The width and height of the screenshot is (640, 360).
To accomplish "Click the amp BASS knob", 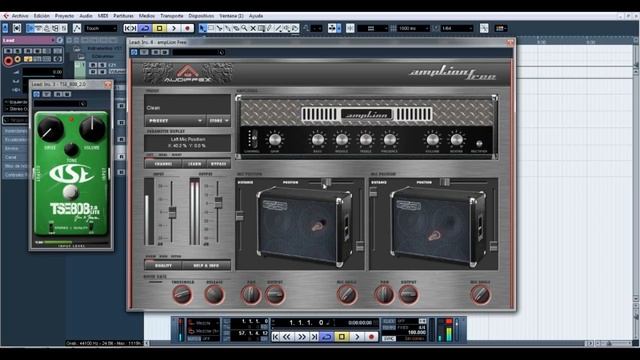I will click(318, 140).
